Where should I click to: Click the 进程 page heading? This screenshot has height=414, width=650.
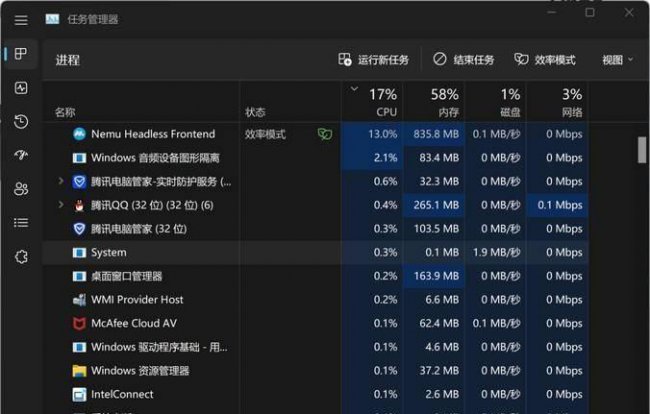68,61
